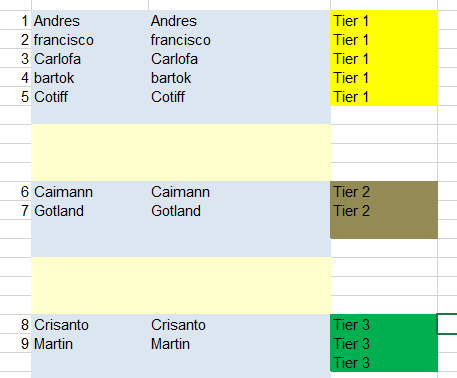
Task: Select the Caimann cell next to number 6
Action: (x=90, y=192)
